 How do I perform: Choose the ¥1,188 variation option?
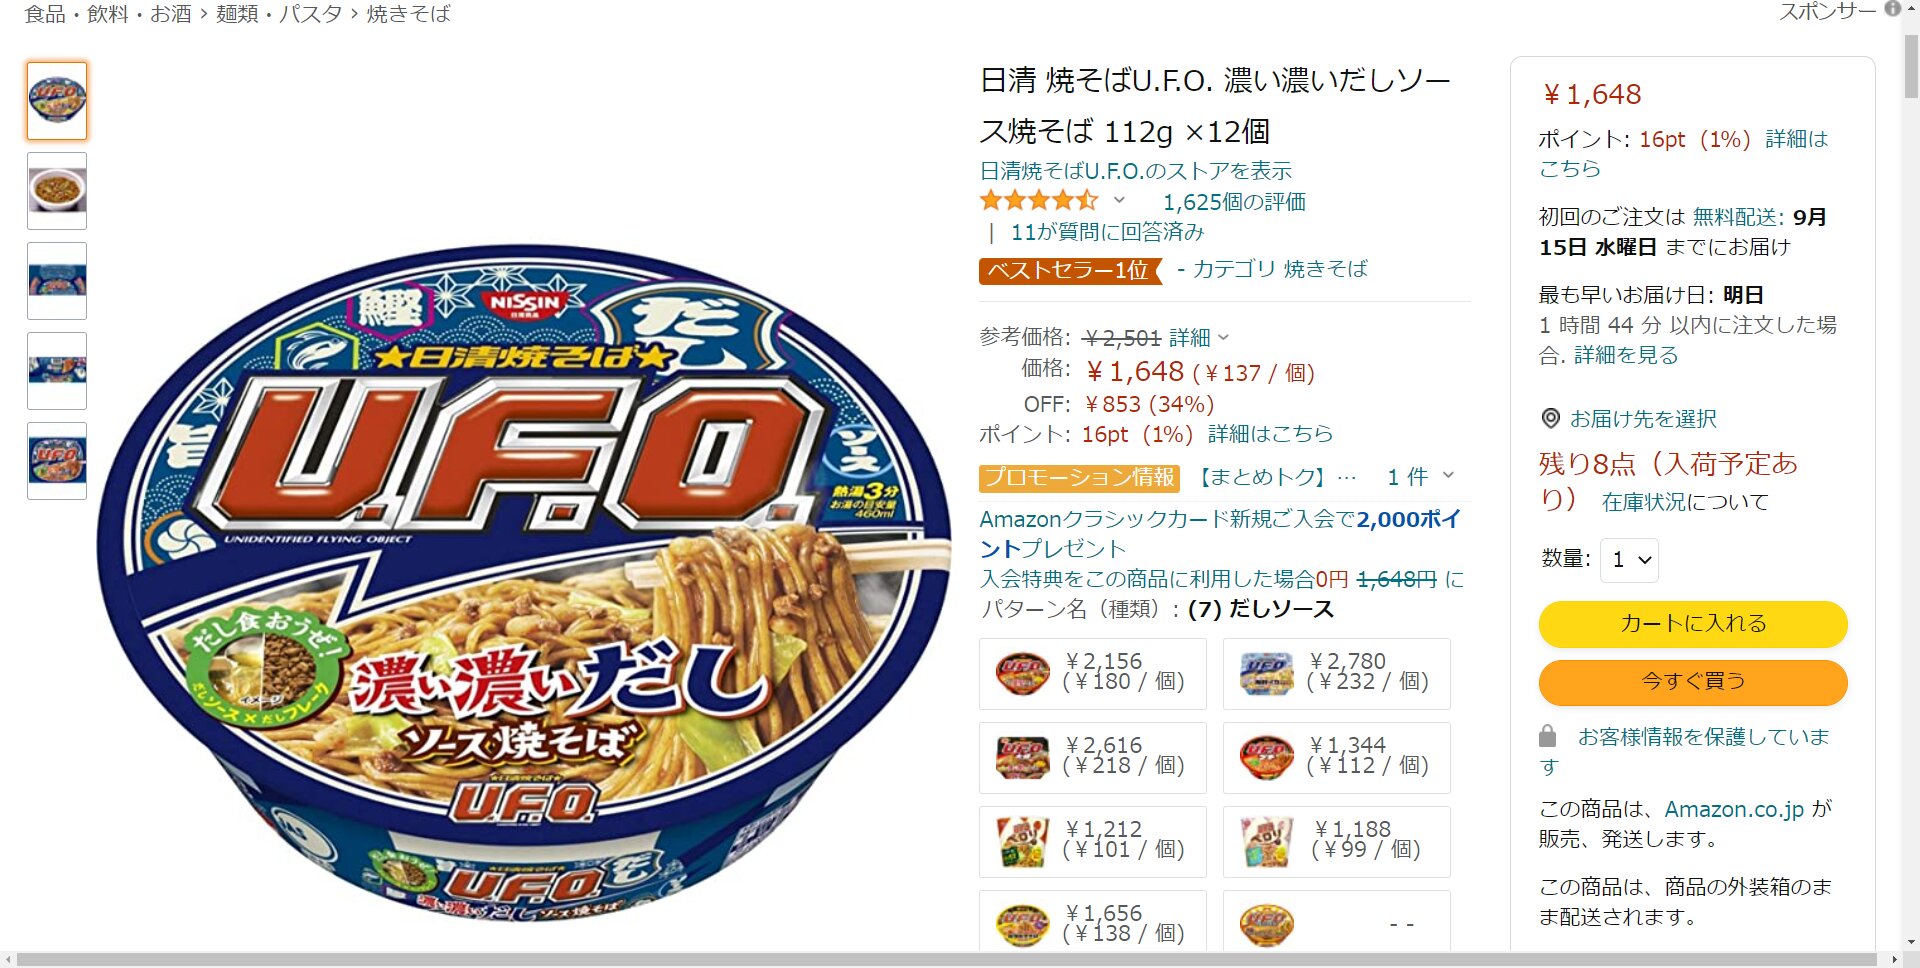[1337, 841]
